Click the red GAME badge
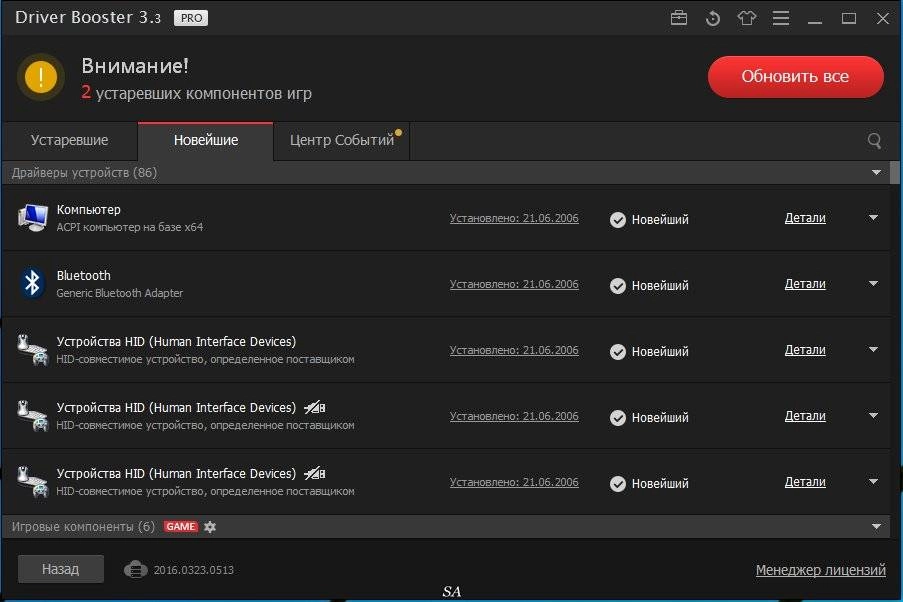 (181, 527)
